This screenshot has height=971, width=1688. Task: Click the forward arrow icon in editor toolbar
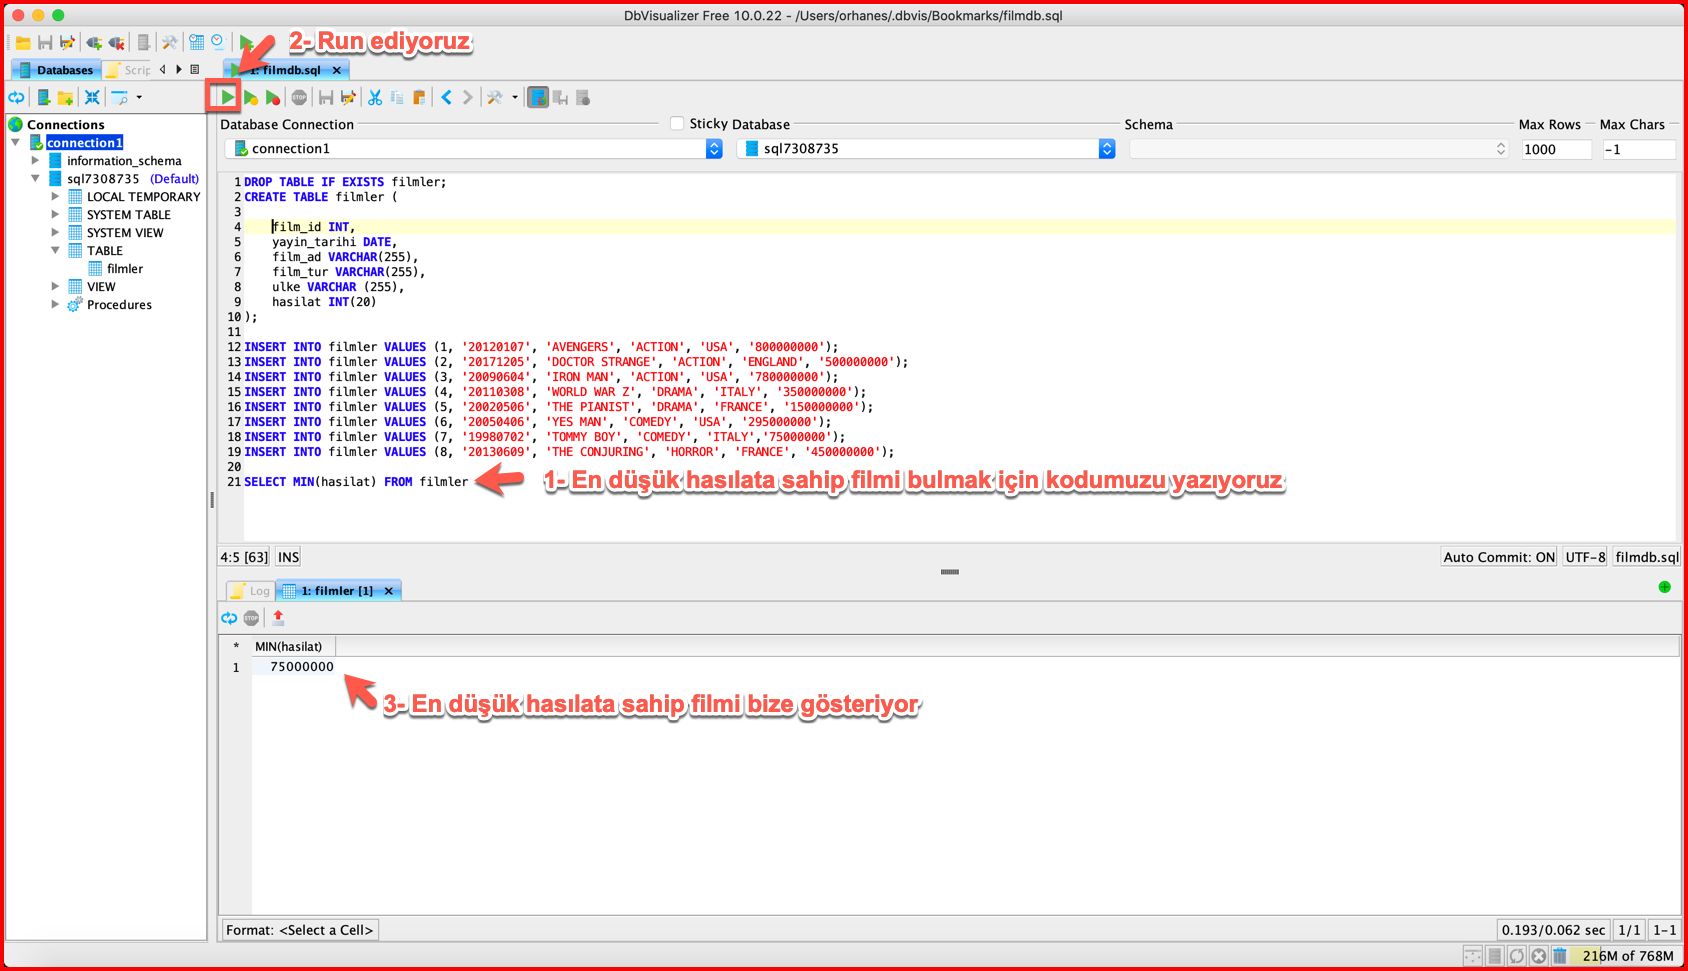point(468,98)
